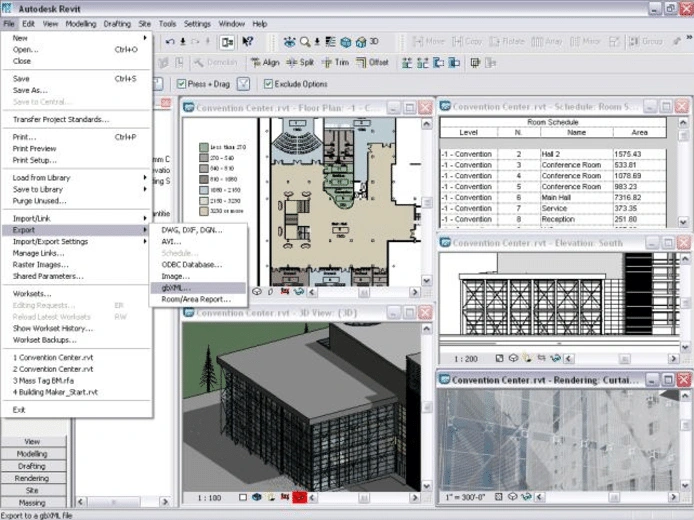Choose ODBC Database... export option
694x520 pixels.
pyautogui.click(x=198, y=265)
